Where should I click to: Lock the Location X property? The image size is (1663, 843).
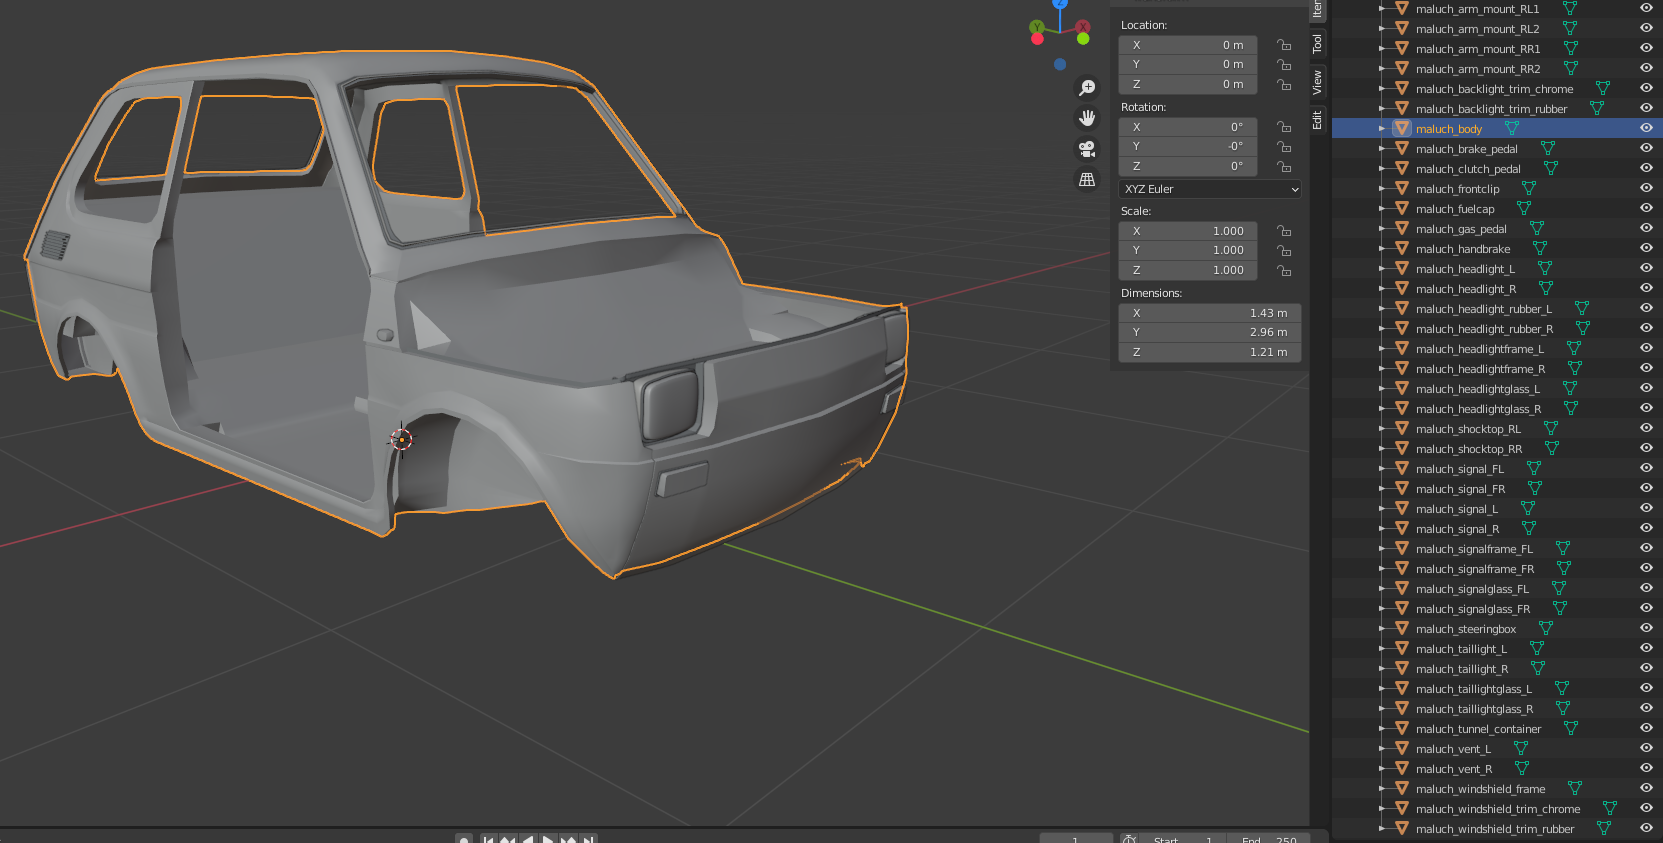1284,45
